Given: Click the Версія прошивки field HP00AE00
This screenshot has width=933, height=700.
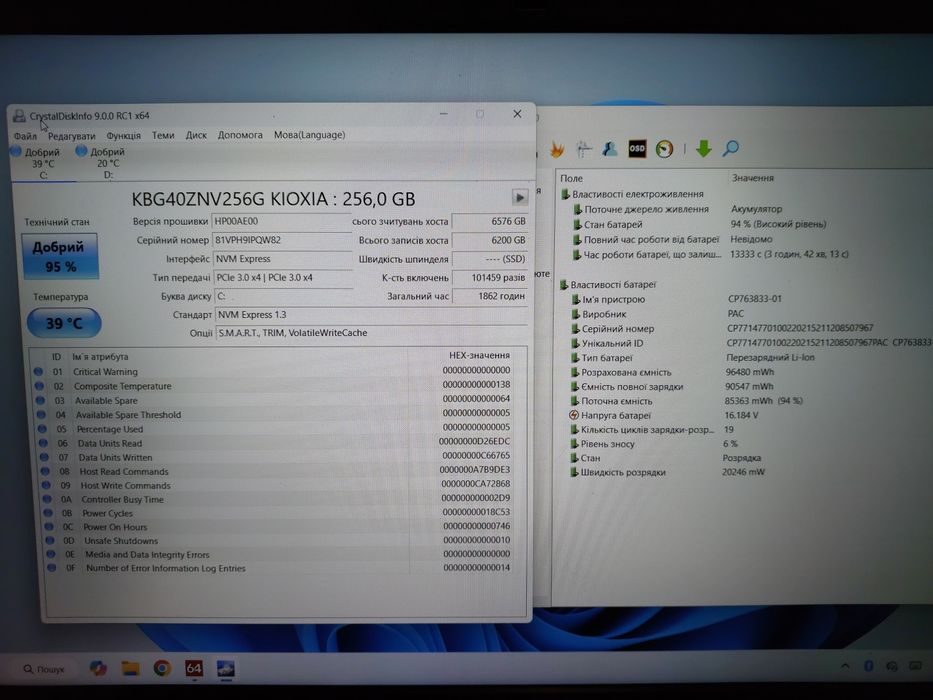Looking at the screenshot, I should [281, 221].
